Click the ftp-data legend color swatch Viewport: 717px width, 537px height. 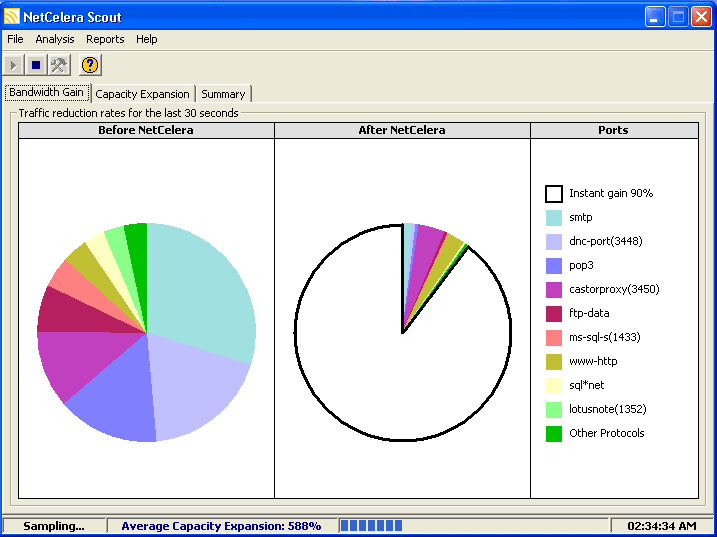[x=554, y=314]
